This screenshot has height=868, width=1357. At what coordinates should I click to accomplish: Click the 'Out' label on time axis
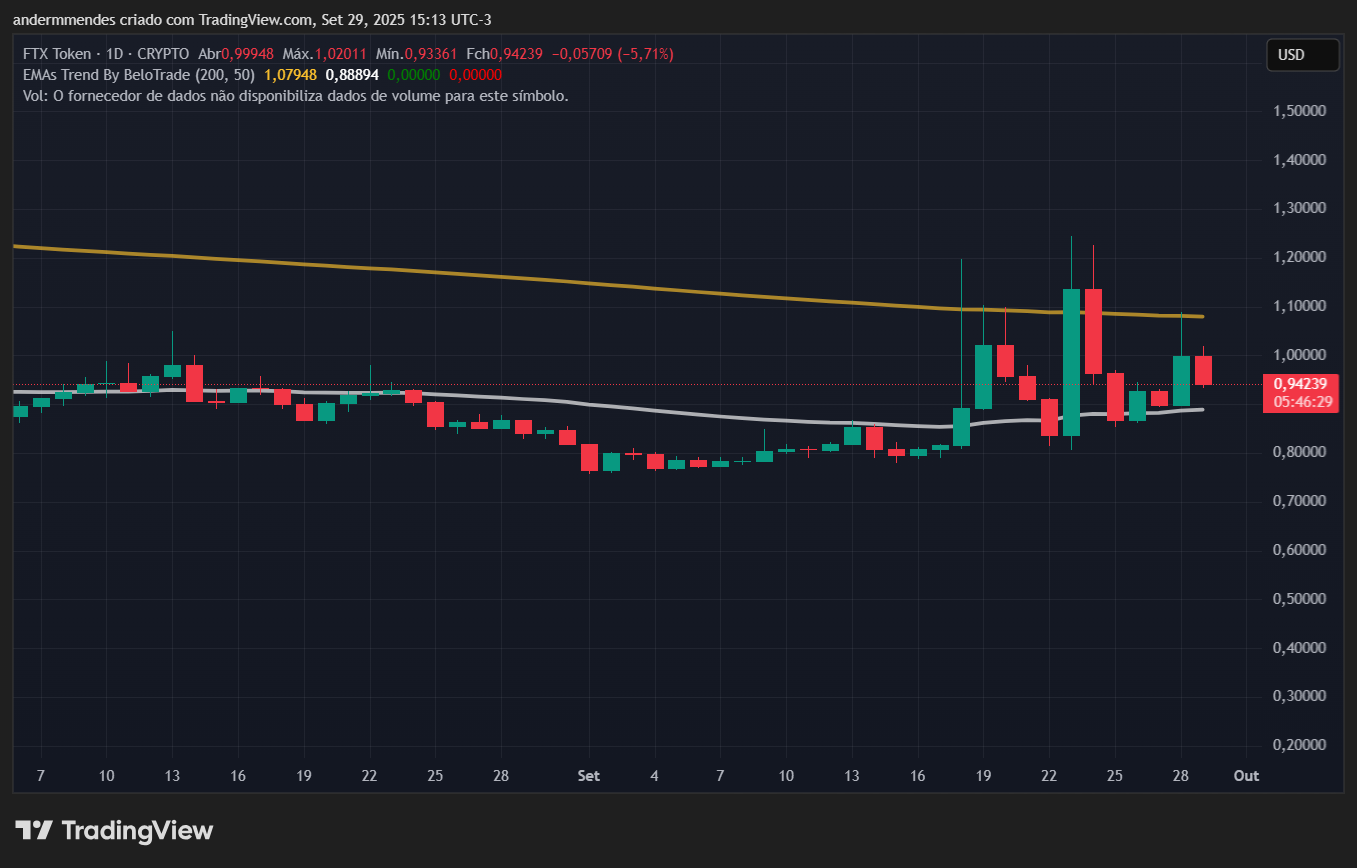click(1245, 776)
